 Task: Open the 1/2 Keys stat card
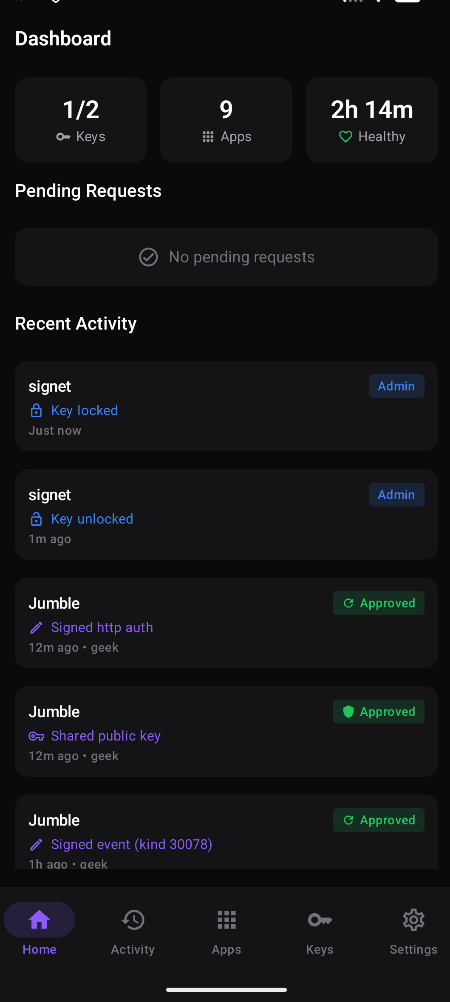tap(81, 119)
